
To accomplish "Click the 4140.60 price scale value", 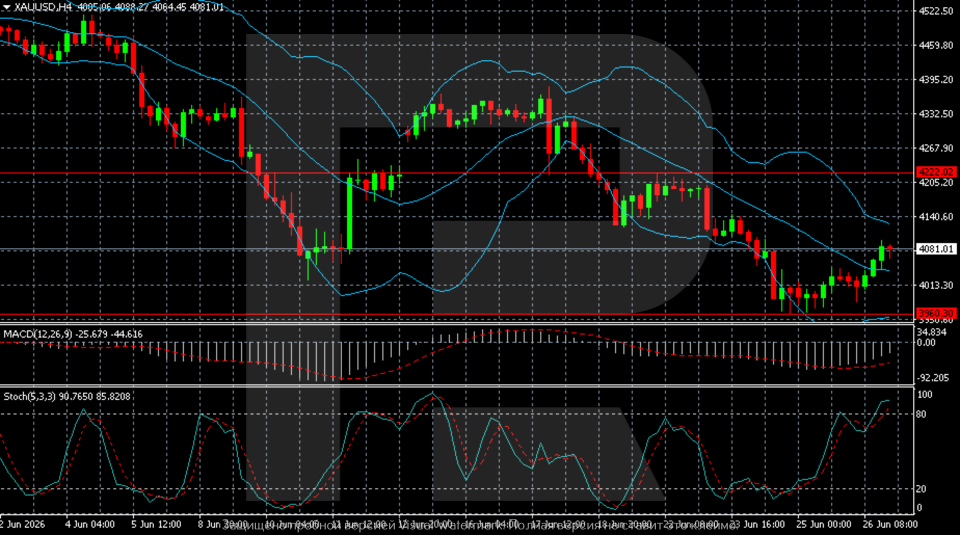I will tap(936, 217).
